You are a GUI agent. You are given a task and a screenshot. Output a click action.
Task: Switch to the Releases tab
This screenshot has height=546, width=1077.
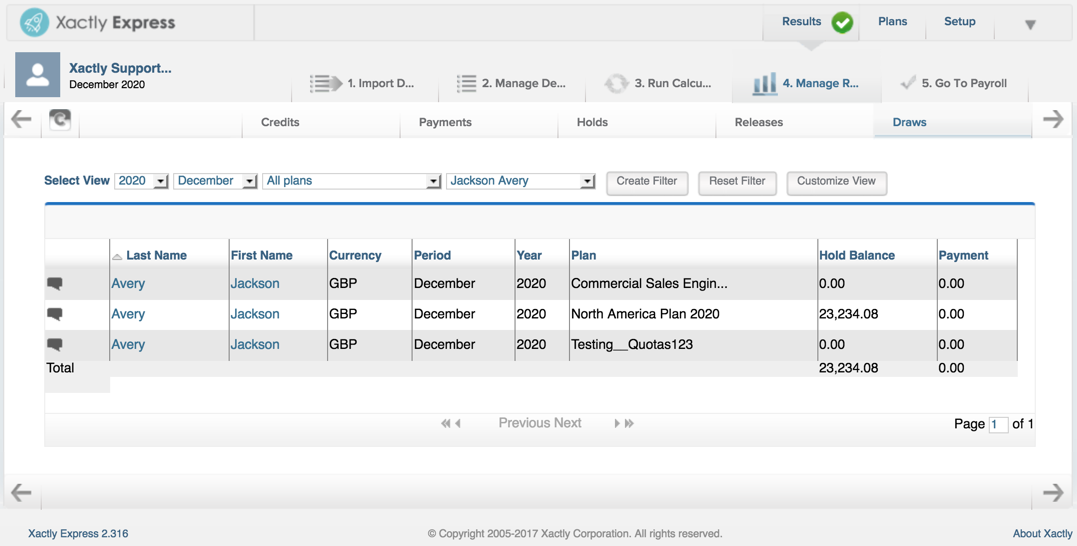pyautogui.click(x=759, y=122)
